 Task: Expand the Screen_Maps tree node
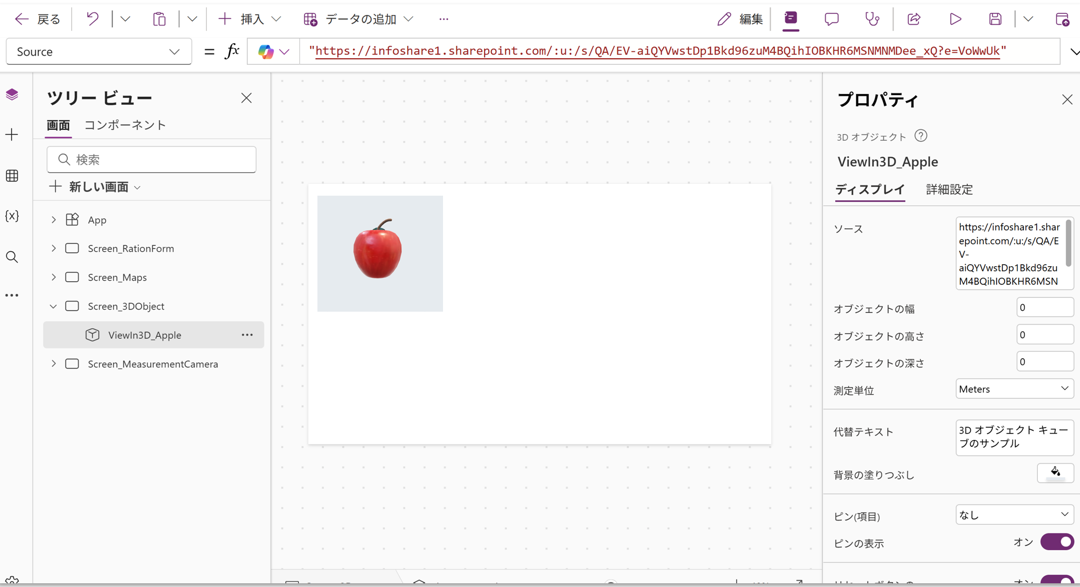(x=54, y=277)
